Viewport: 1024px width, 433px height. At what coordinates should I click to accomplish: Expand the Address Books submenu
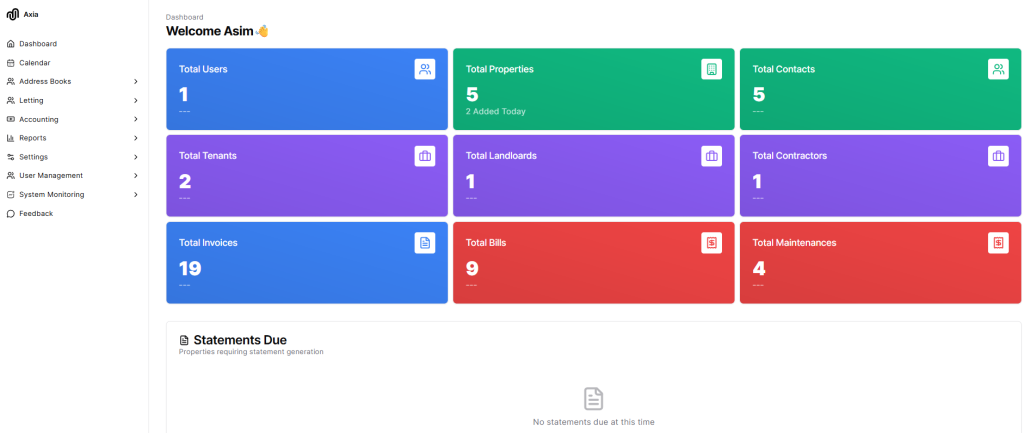(135, 81)
